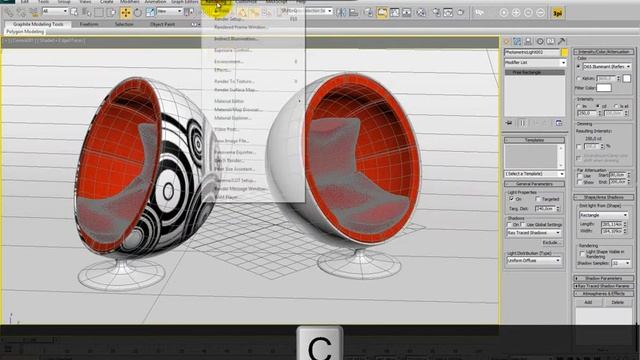Select the Select and Scale tool
The width and height of the screenshot is (640, 360).
point(150,13)
